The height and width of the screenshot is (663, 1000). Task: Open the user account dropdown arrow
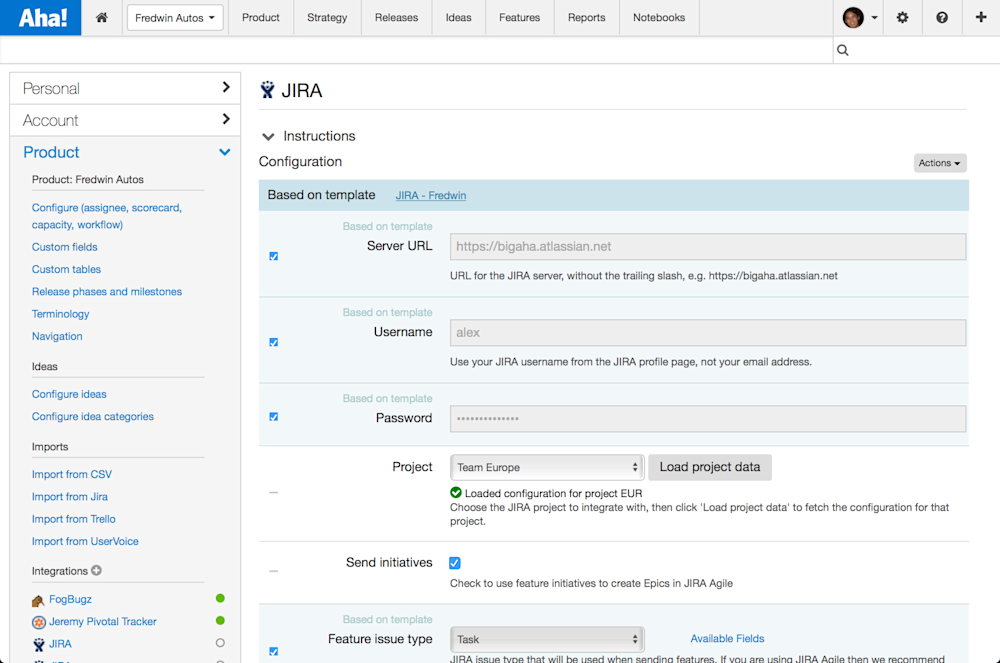[x=874, y=18]
